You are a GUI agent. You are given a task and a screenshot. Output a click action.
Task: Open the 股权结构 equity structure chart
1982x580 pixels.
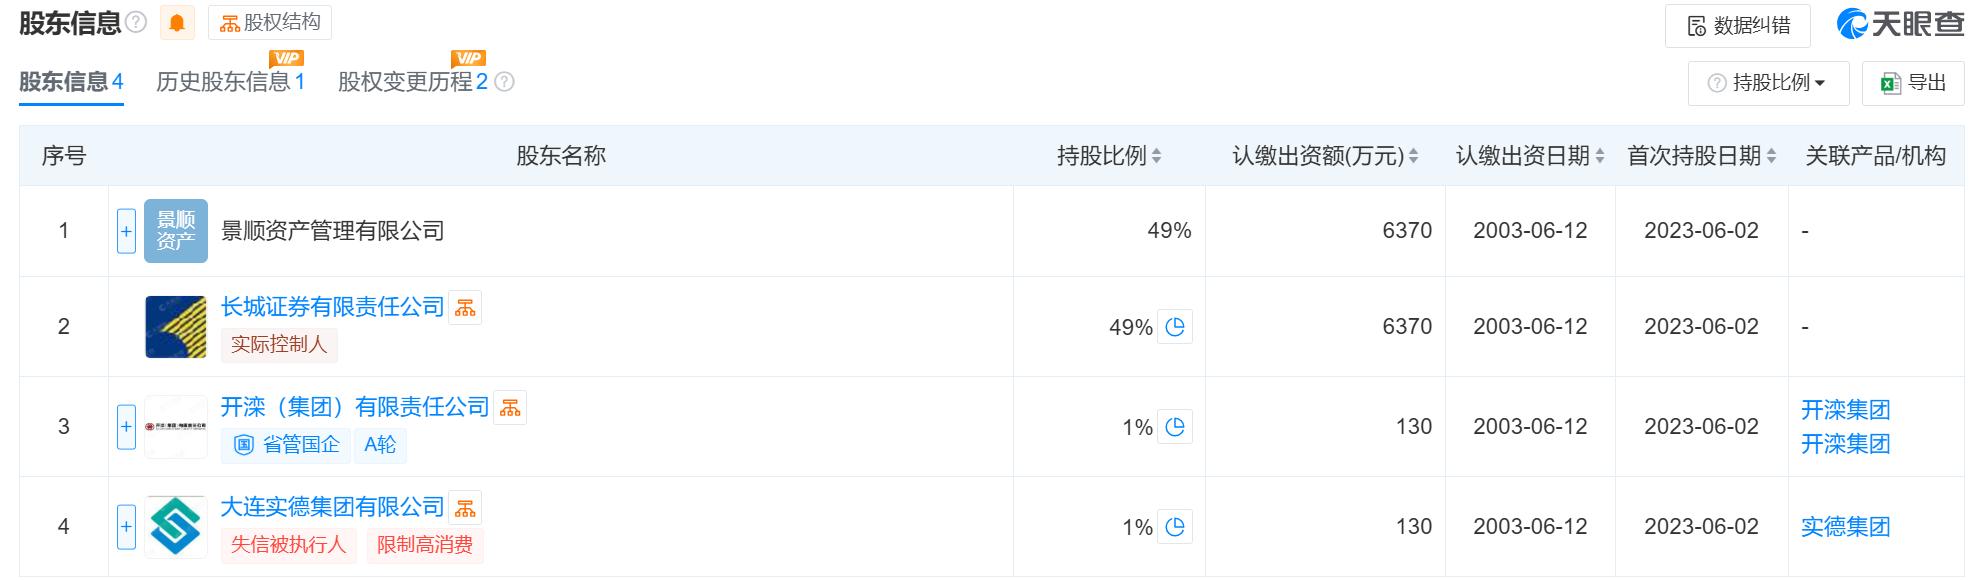(x=270, y=23)
